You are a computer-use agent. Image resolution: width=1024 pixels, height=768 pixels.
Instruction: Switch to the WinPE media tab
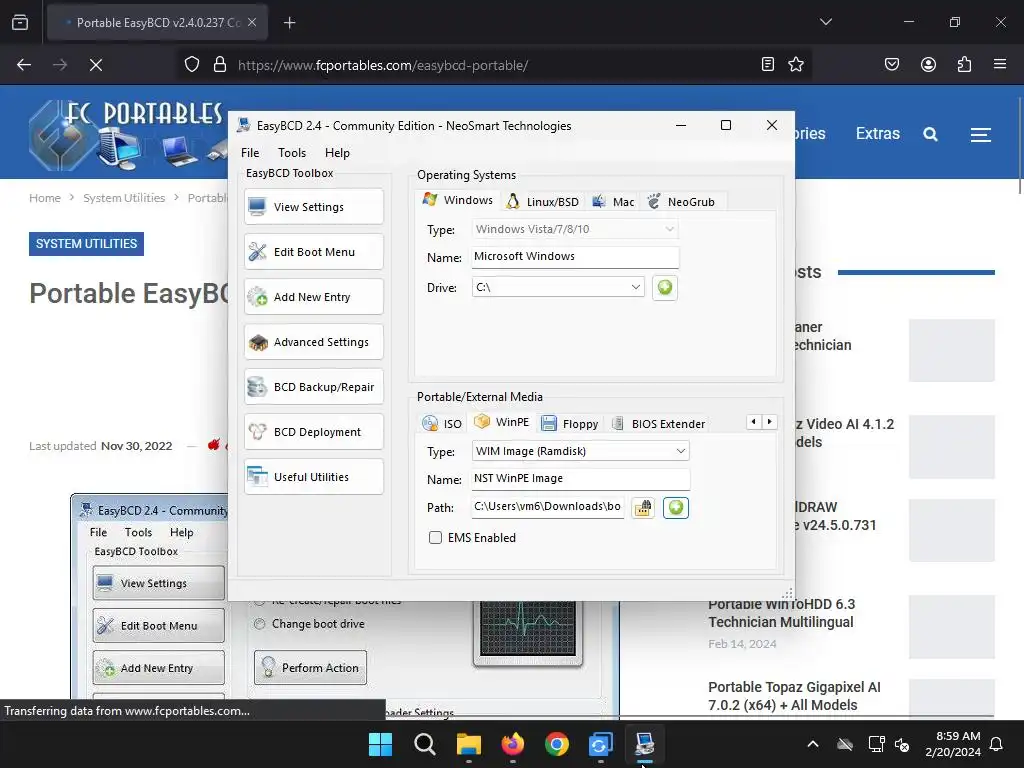[x=502, y=422]
